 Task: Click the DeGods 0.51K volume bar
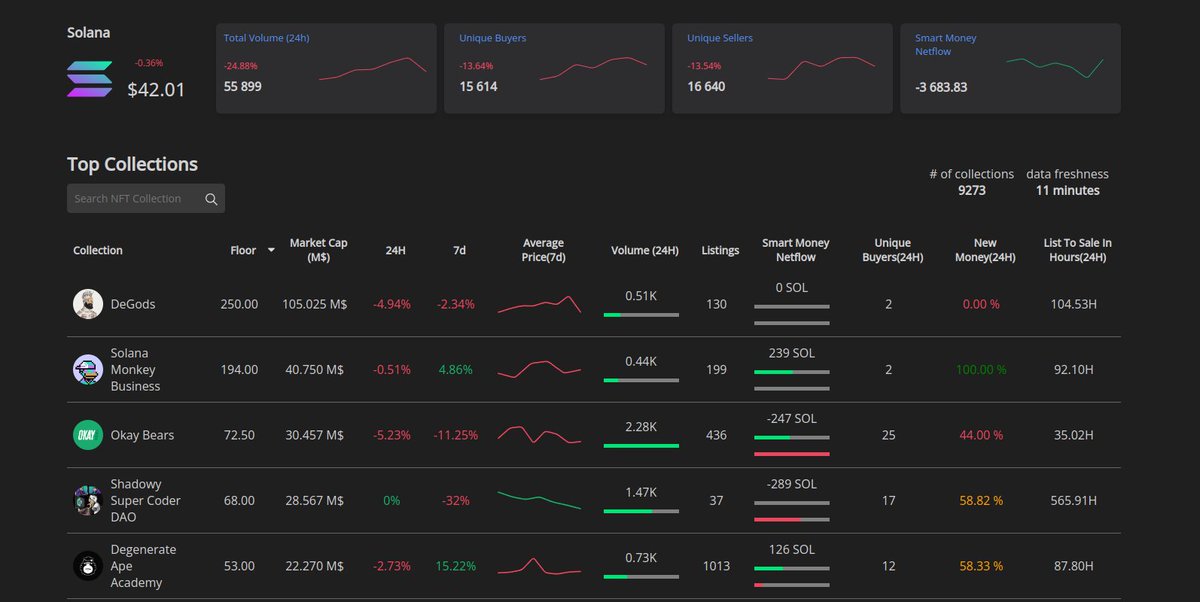coord(641,314)
